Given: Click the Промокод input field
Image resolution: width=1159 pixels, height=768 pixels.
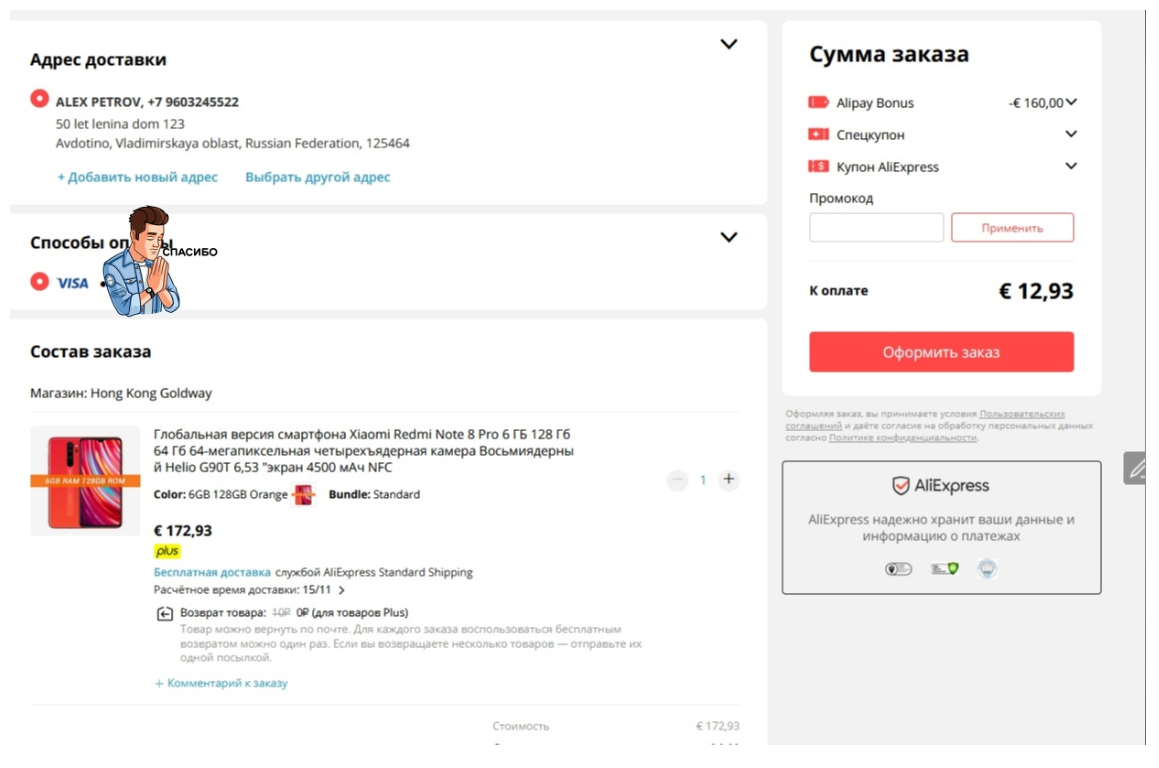Looking at the screenshot, I should (876, 227).
